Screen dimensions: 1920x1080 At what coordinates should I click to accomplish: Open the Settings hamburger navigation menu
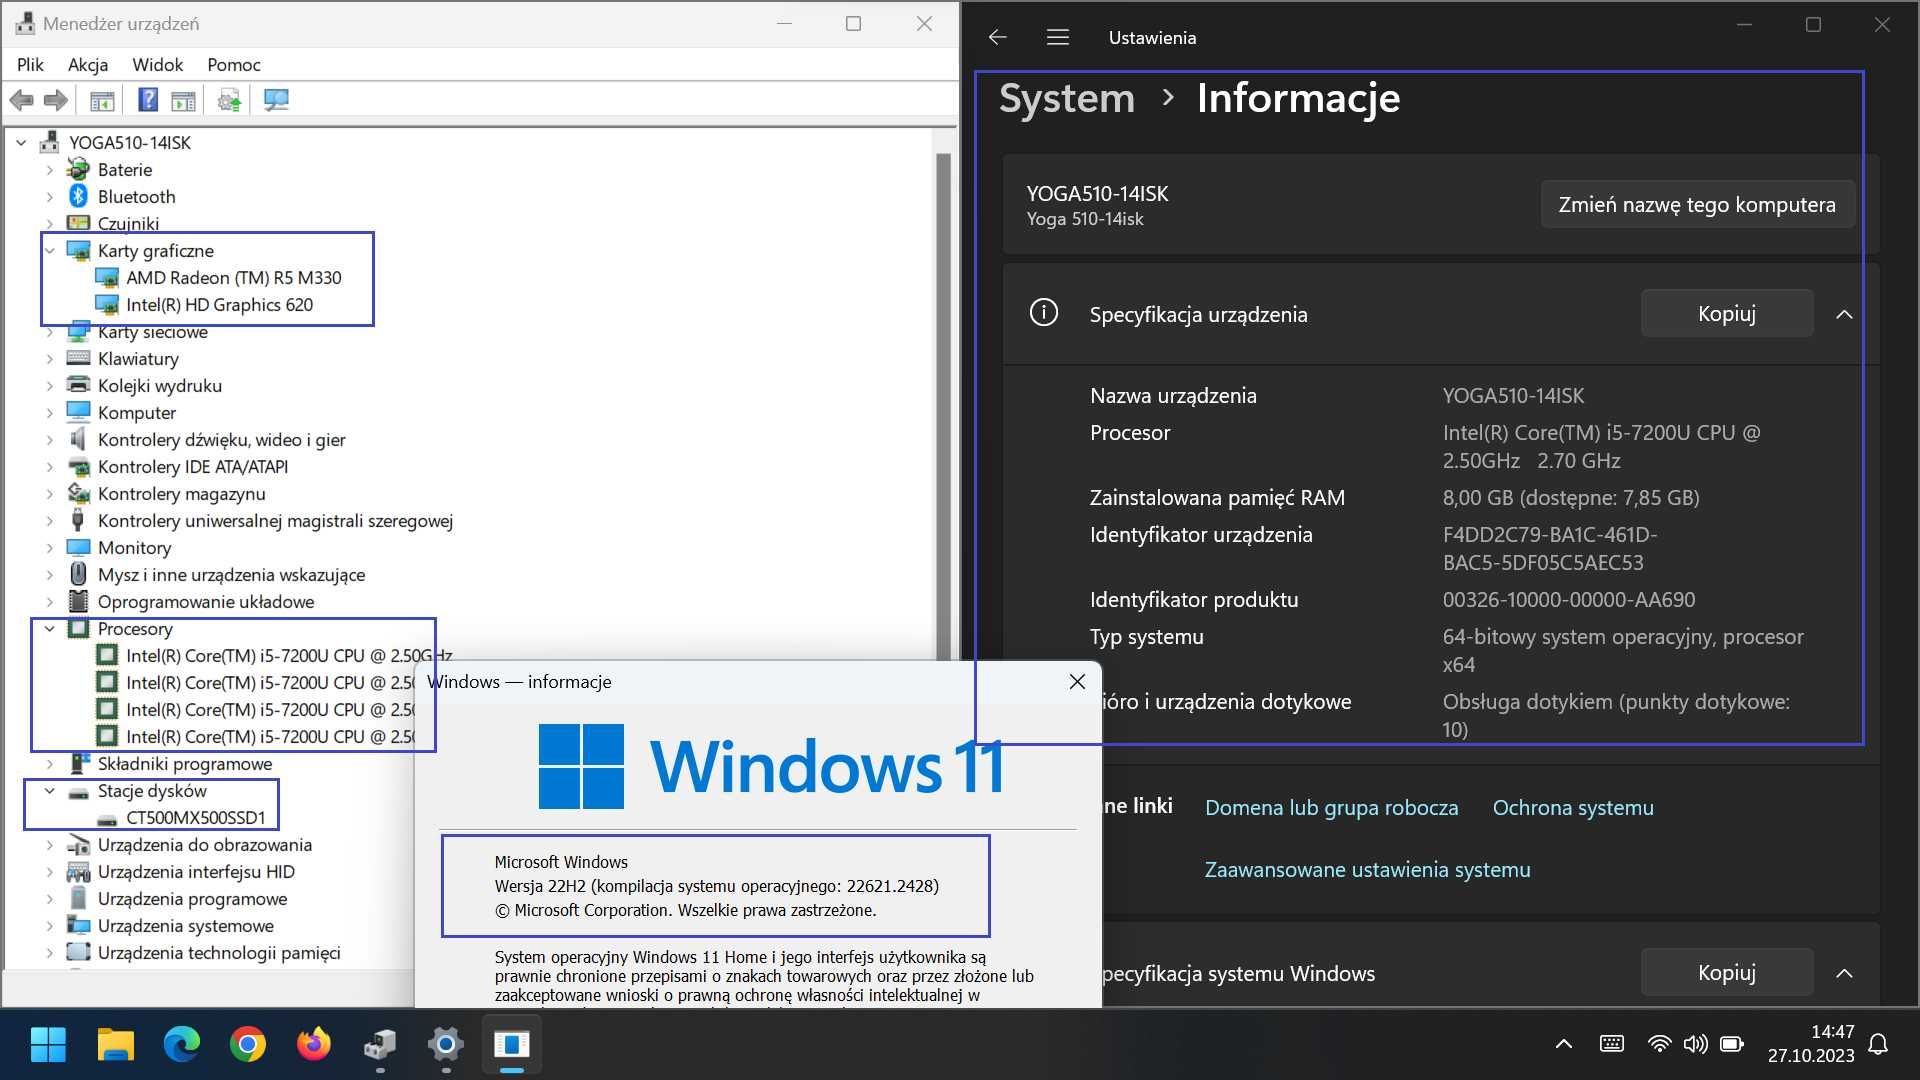1058,37
